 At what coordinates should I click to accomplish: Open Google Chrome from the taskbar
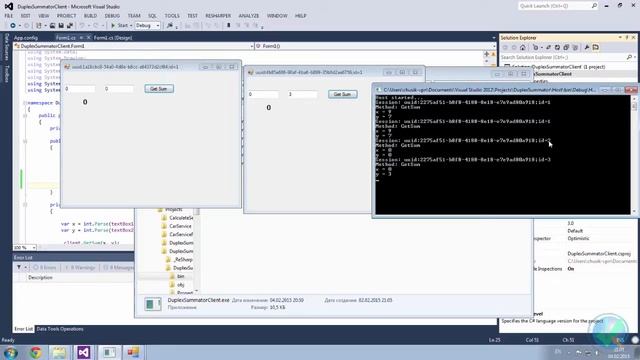[x=36, y=353]
